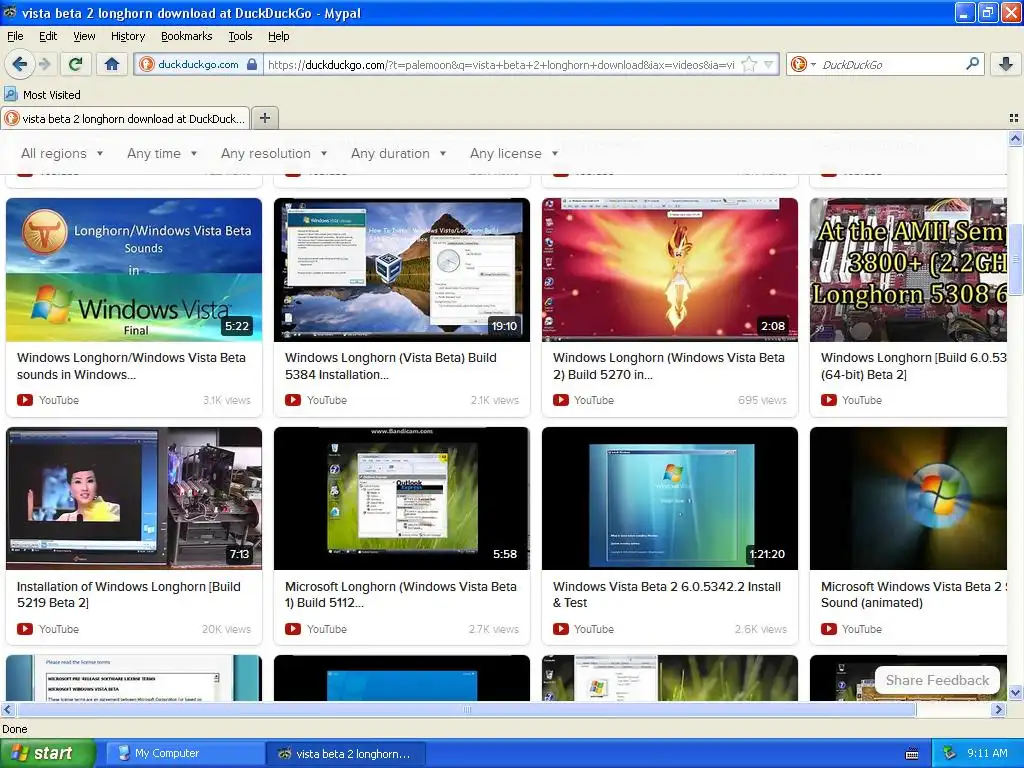The image size is (1024, 768).
Task: Click the Share Feedback button
Action: tap(937, 680)
